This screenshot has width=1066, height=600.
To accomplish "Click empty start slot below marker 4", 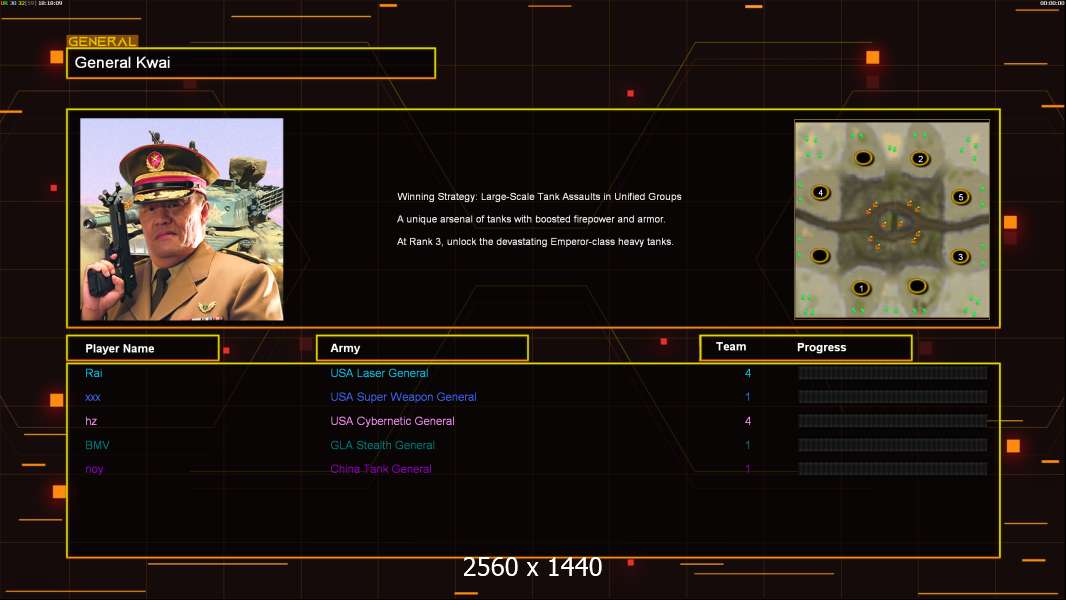I will [820, 255].
